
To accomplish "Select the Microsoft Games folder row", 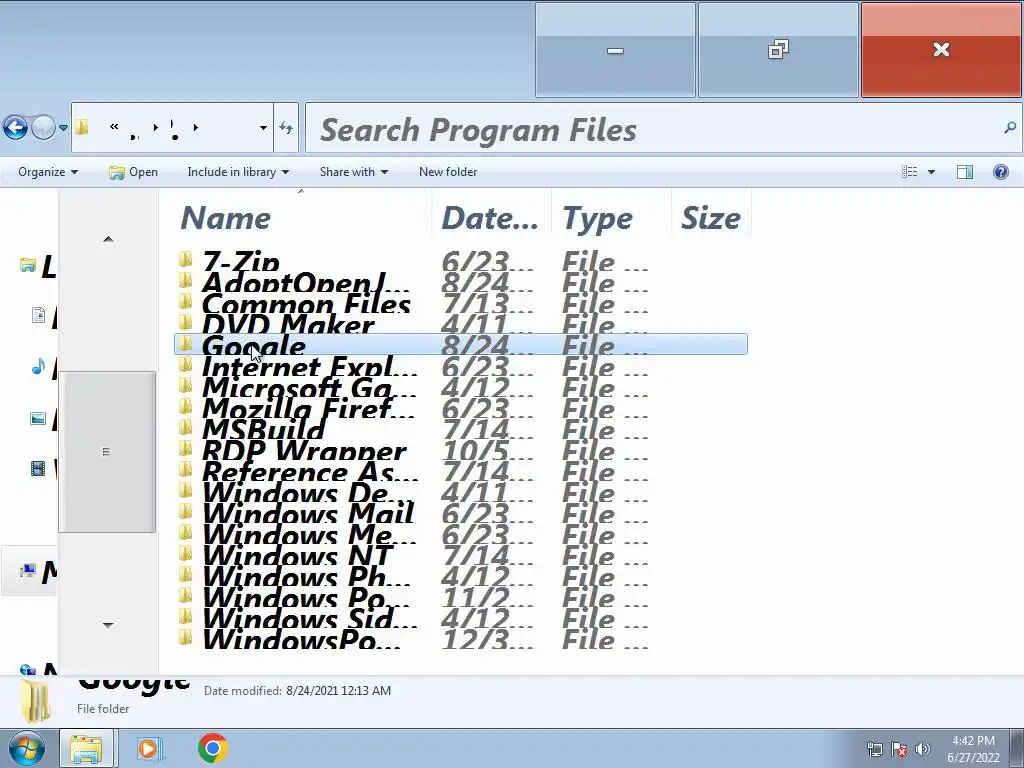I will pos(460,387).
